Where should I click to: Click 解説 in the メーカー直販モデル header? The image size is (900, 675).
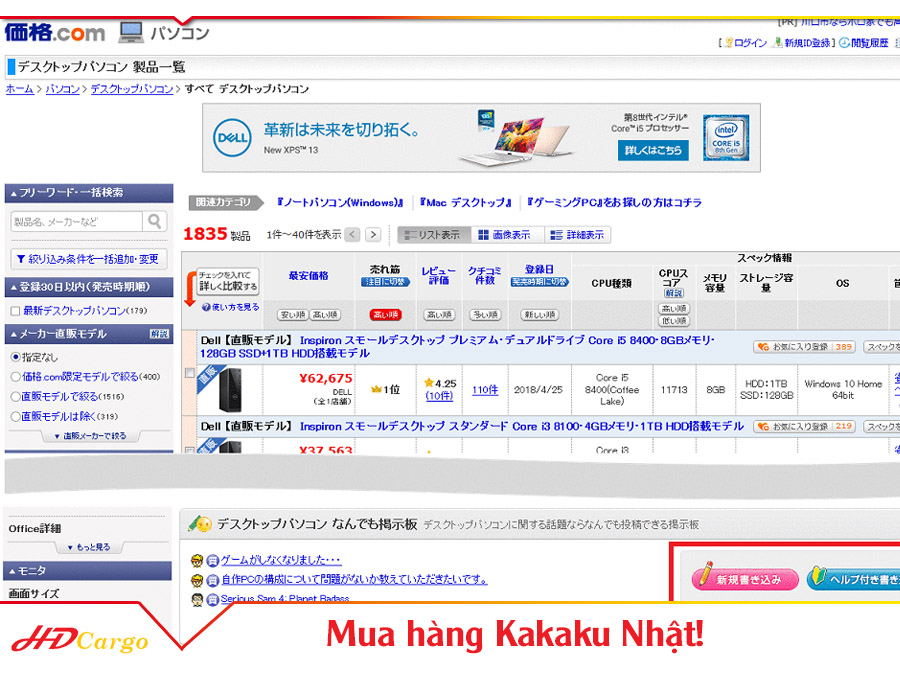(x=159, y=334)
